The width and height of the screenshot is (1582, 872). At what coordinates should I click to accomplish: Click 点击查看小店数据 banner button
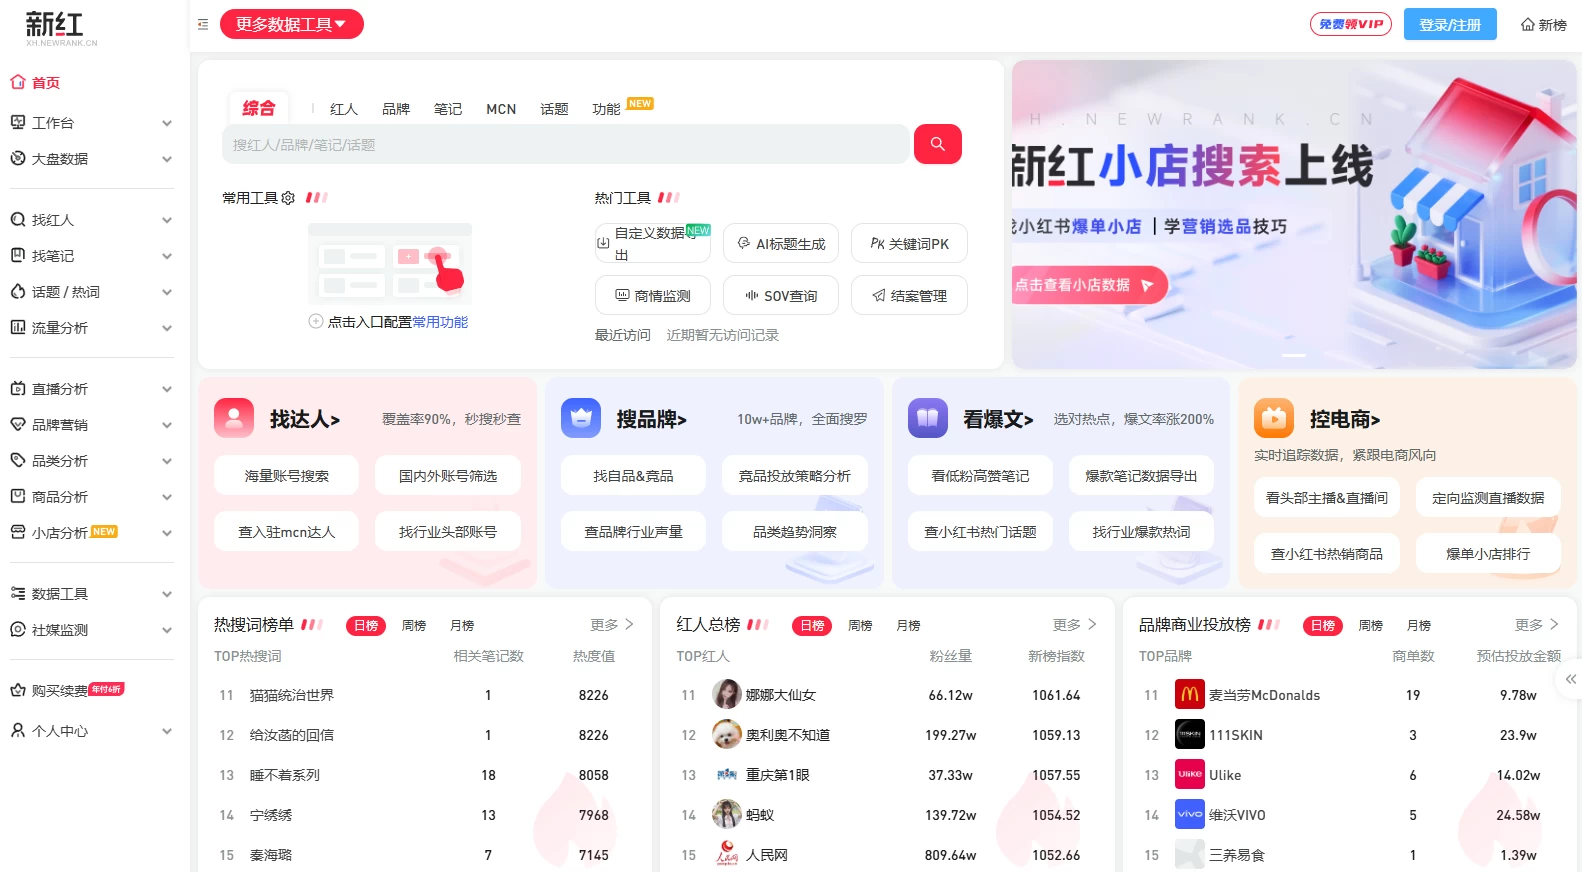point(1088,285)
